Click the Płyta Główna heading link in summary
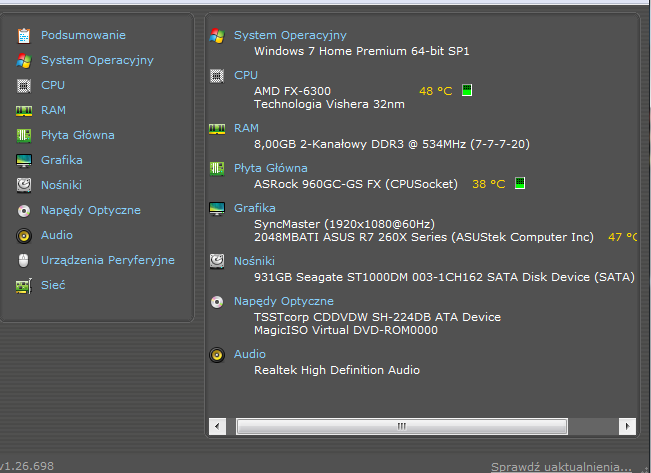 271,169
